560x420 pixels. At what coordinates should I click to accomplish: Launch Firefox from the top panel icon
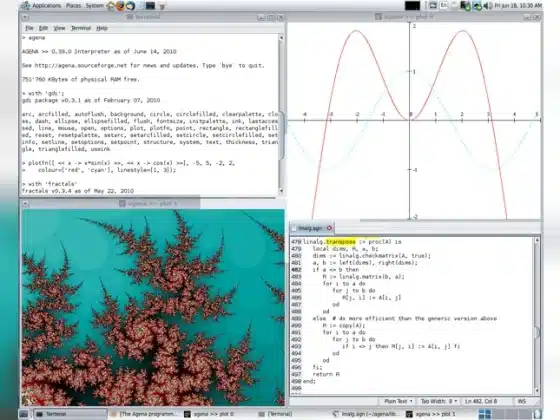tap(121, 6)
